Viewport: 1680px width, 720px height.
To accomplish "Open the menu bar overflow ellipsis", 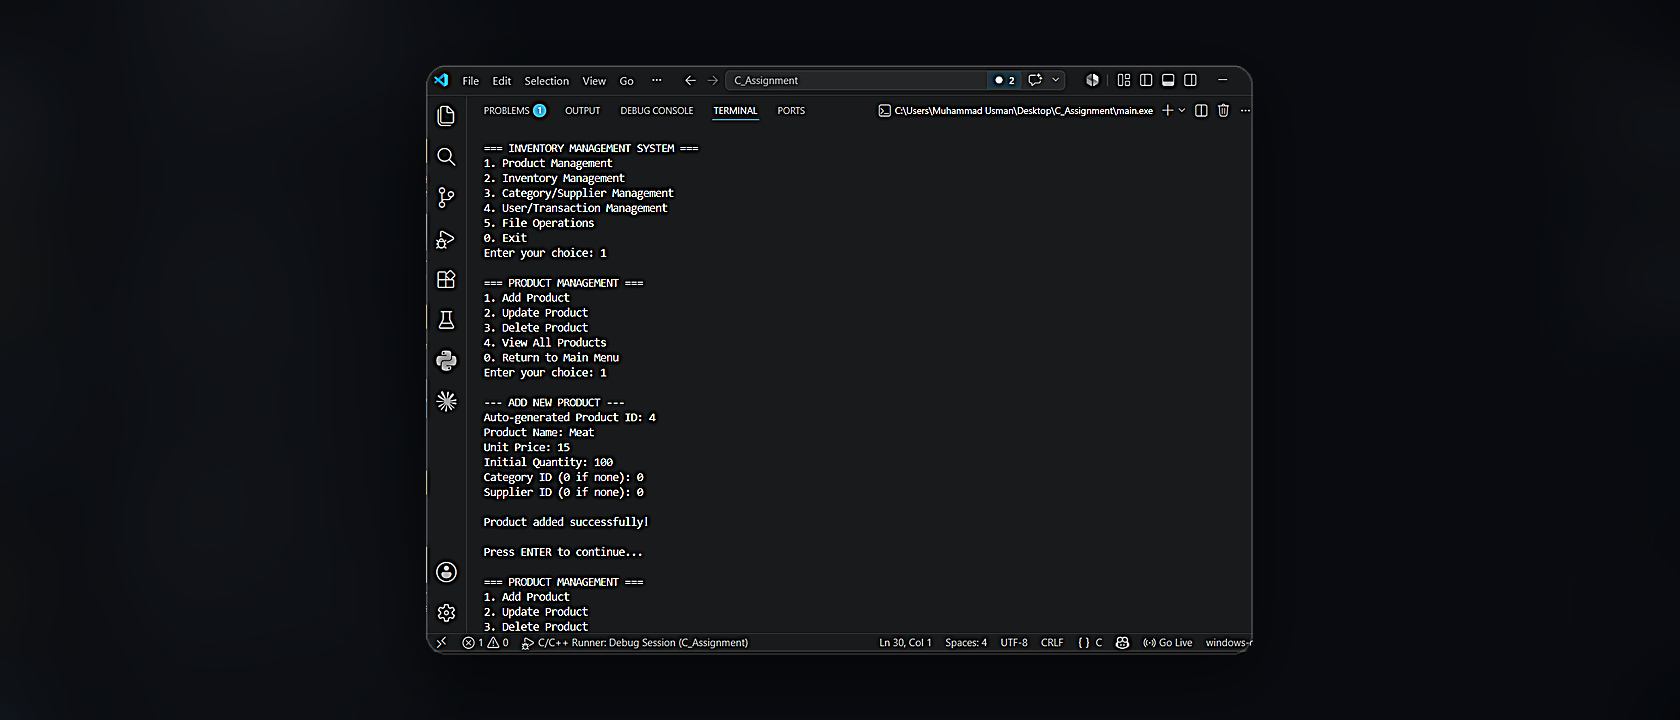I will 656,80.
